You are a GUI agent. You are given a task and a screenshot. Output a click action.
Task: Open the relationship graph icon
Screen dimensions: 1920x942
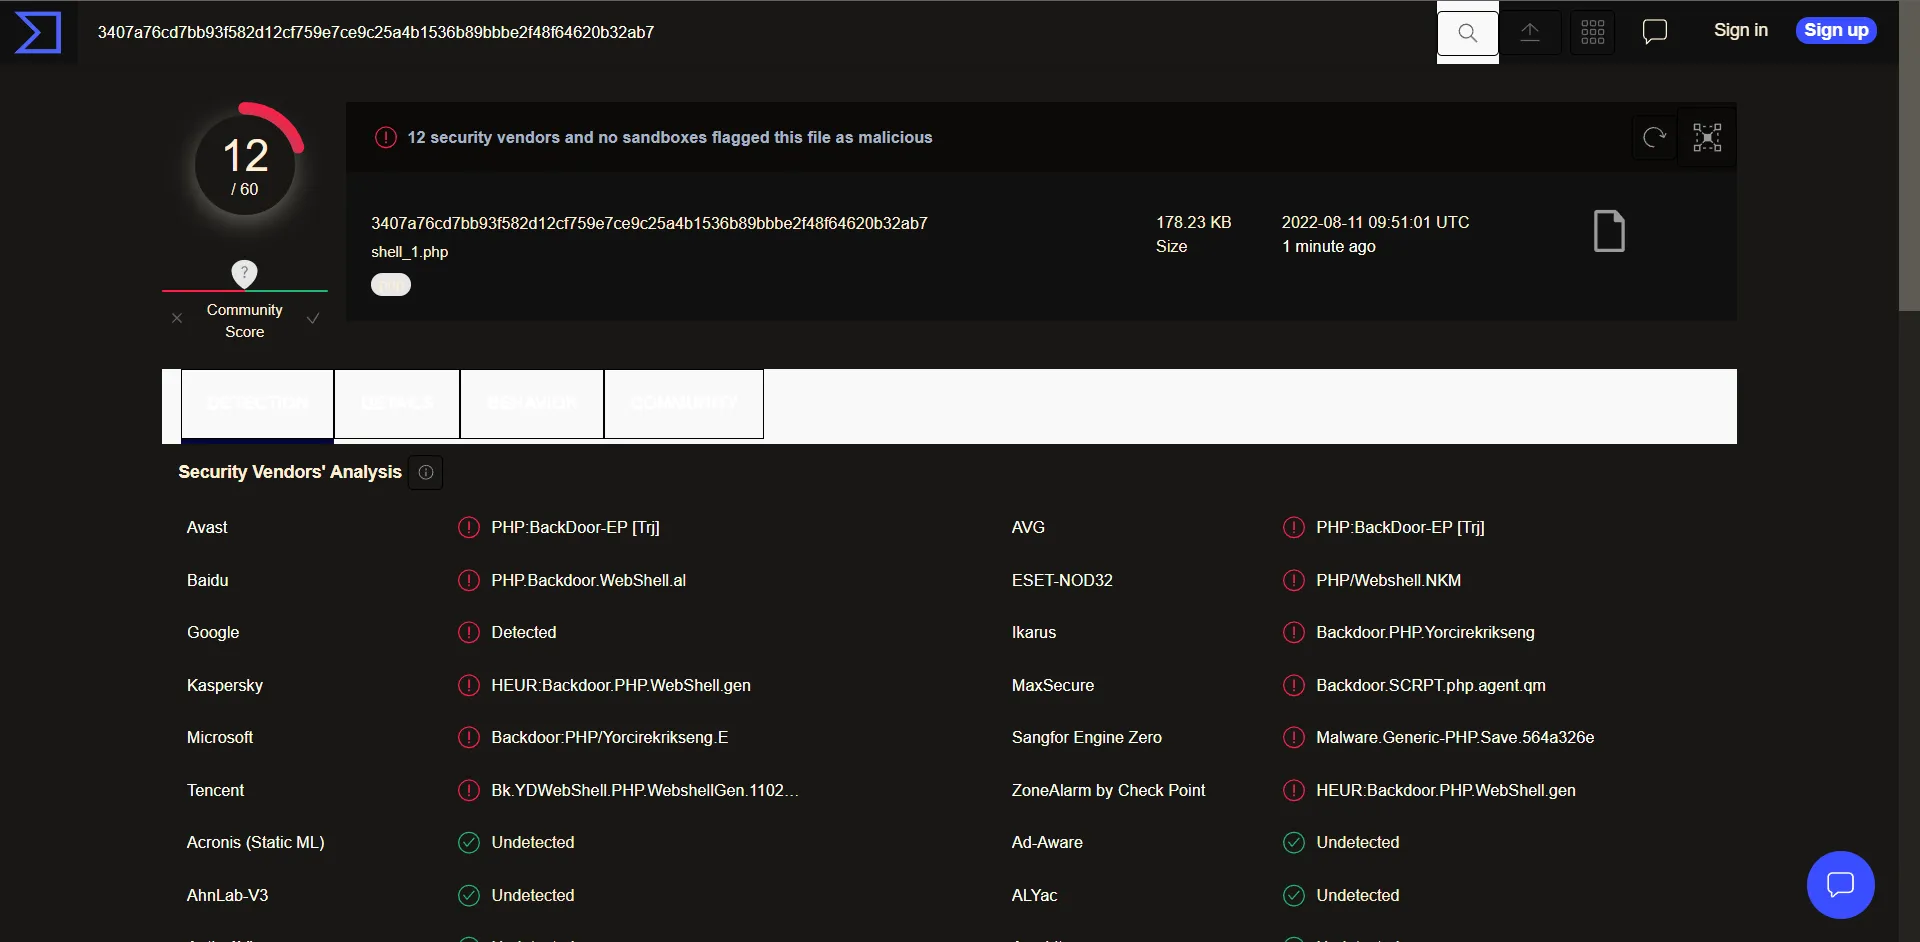[1707, 137]
